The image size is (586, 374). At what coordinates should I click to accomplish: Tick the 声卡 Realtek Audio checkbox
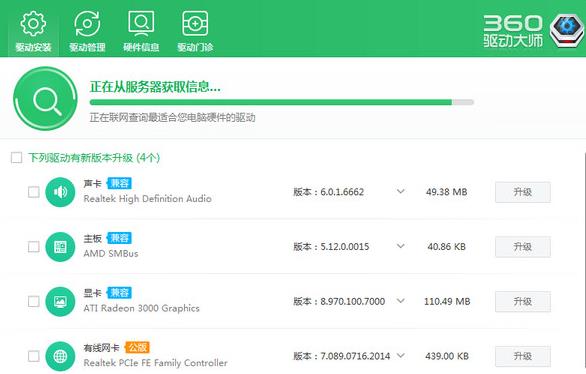[x=34, y=192]
